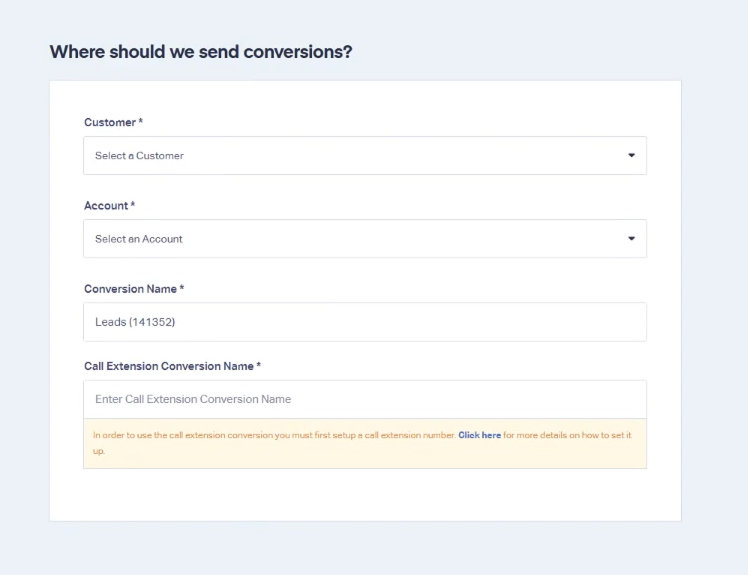This screenshot has width=748, height=575.
Task: Click blank area below the warning banner
Action: click(365, 494)
